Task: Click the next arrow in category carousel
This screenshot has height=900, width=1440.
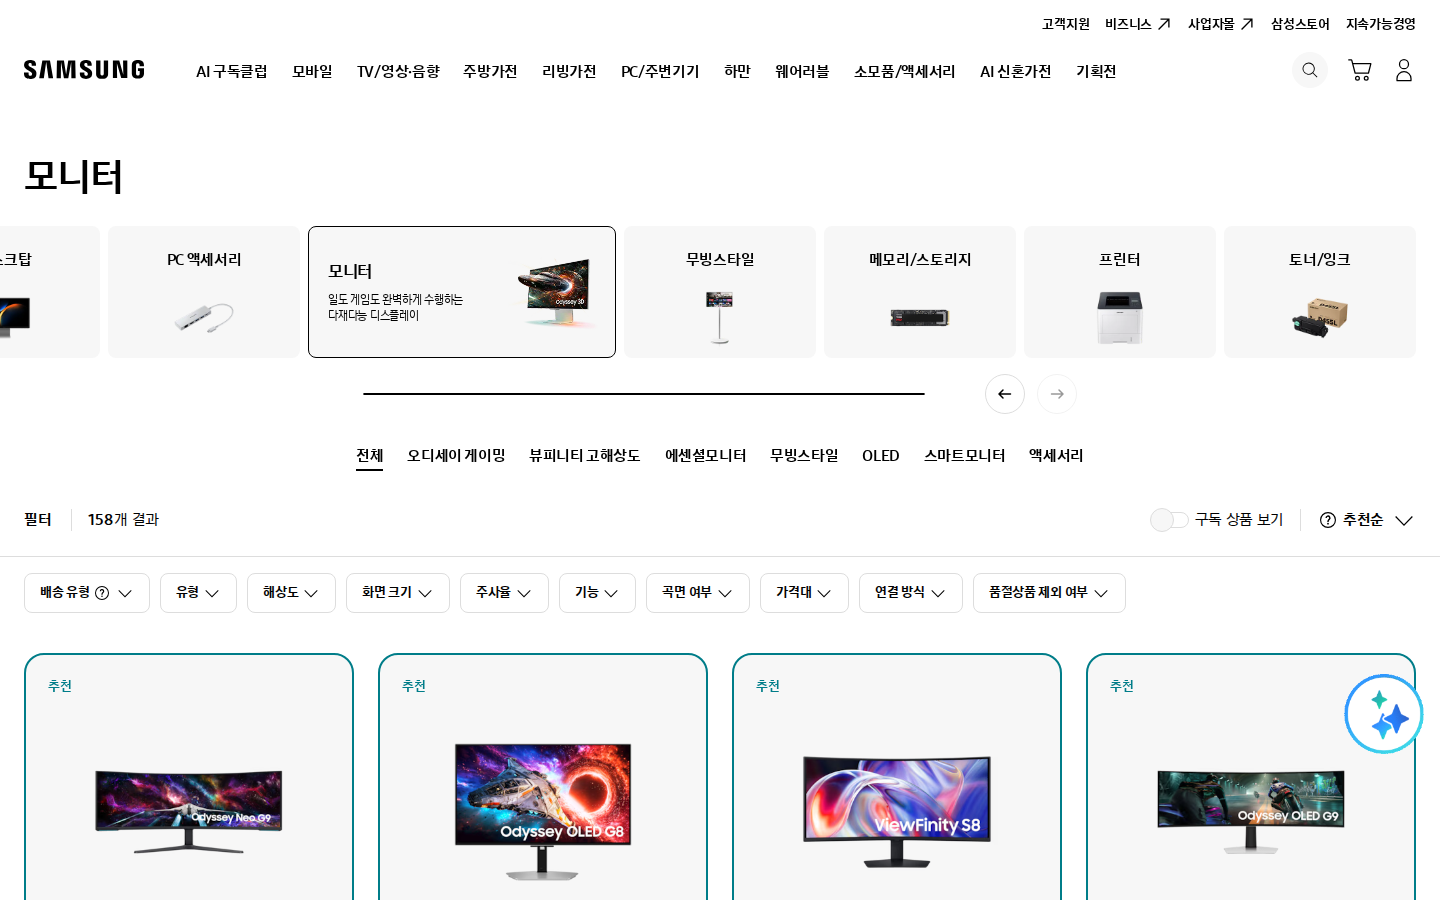Action: click(1057, 394)
